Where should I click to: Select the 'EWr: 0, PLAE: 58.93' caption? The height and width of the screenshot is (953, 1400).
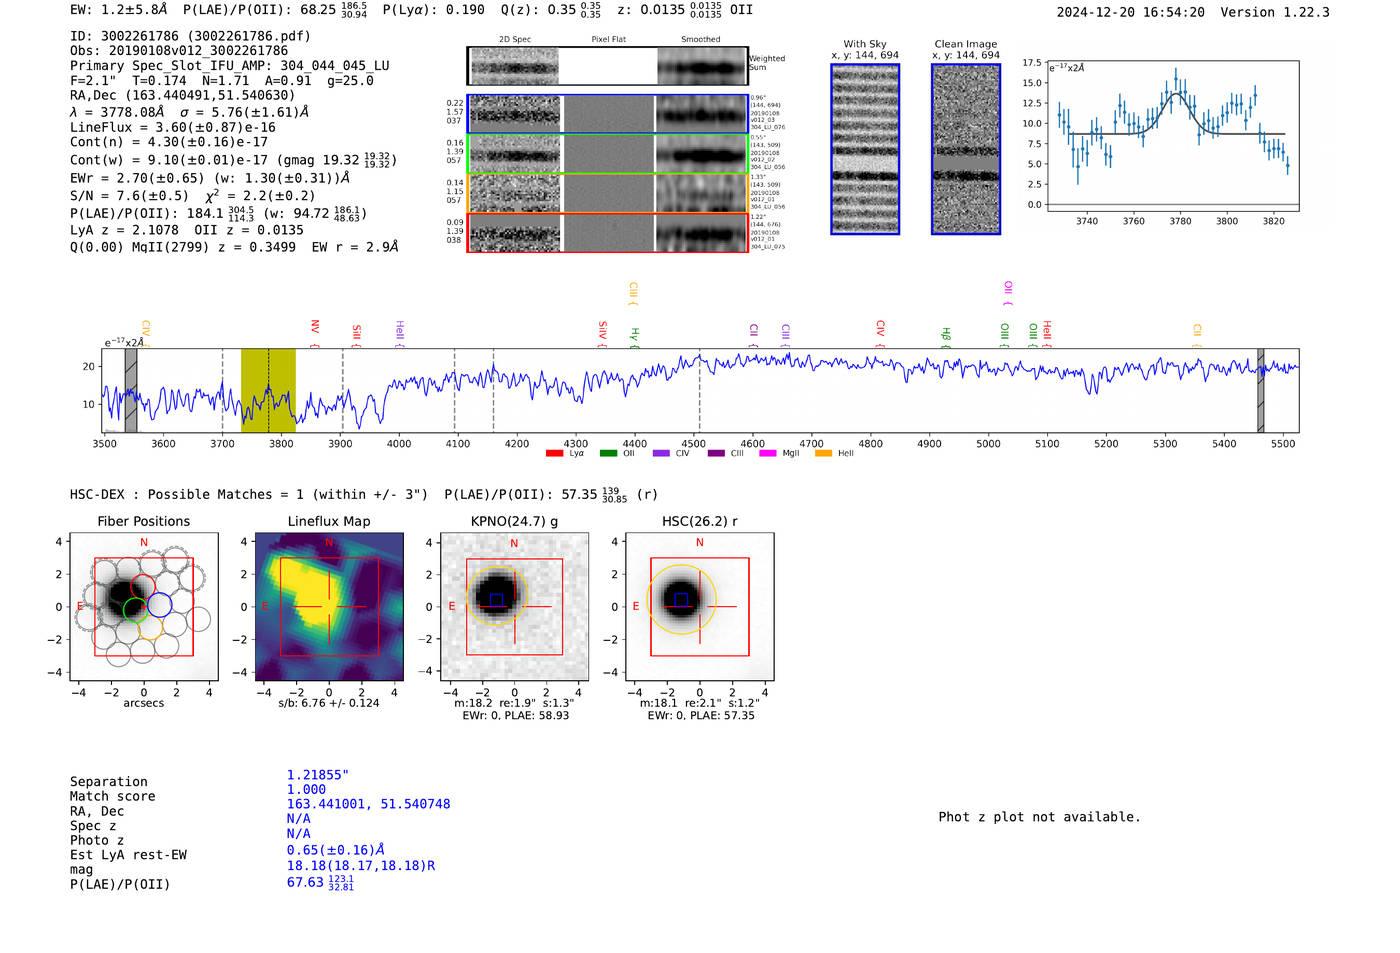coord(516,716)
